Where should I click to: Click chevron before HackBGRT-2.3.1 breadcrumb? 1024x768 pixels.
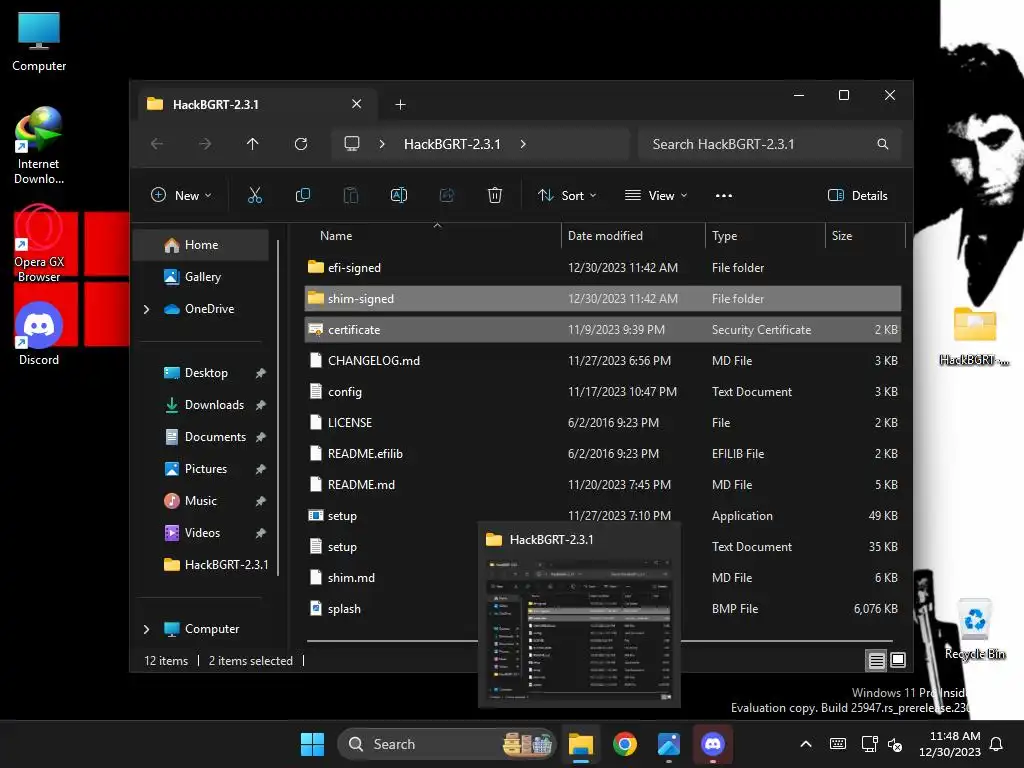(382, 144)
